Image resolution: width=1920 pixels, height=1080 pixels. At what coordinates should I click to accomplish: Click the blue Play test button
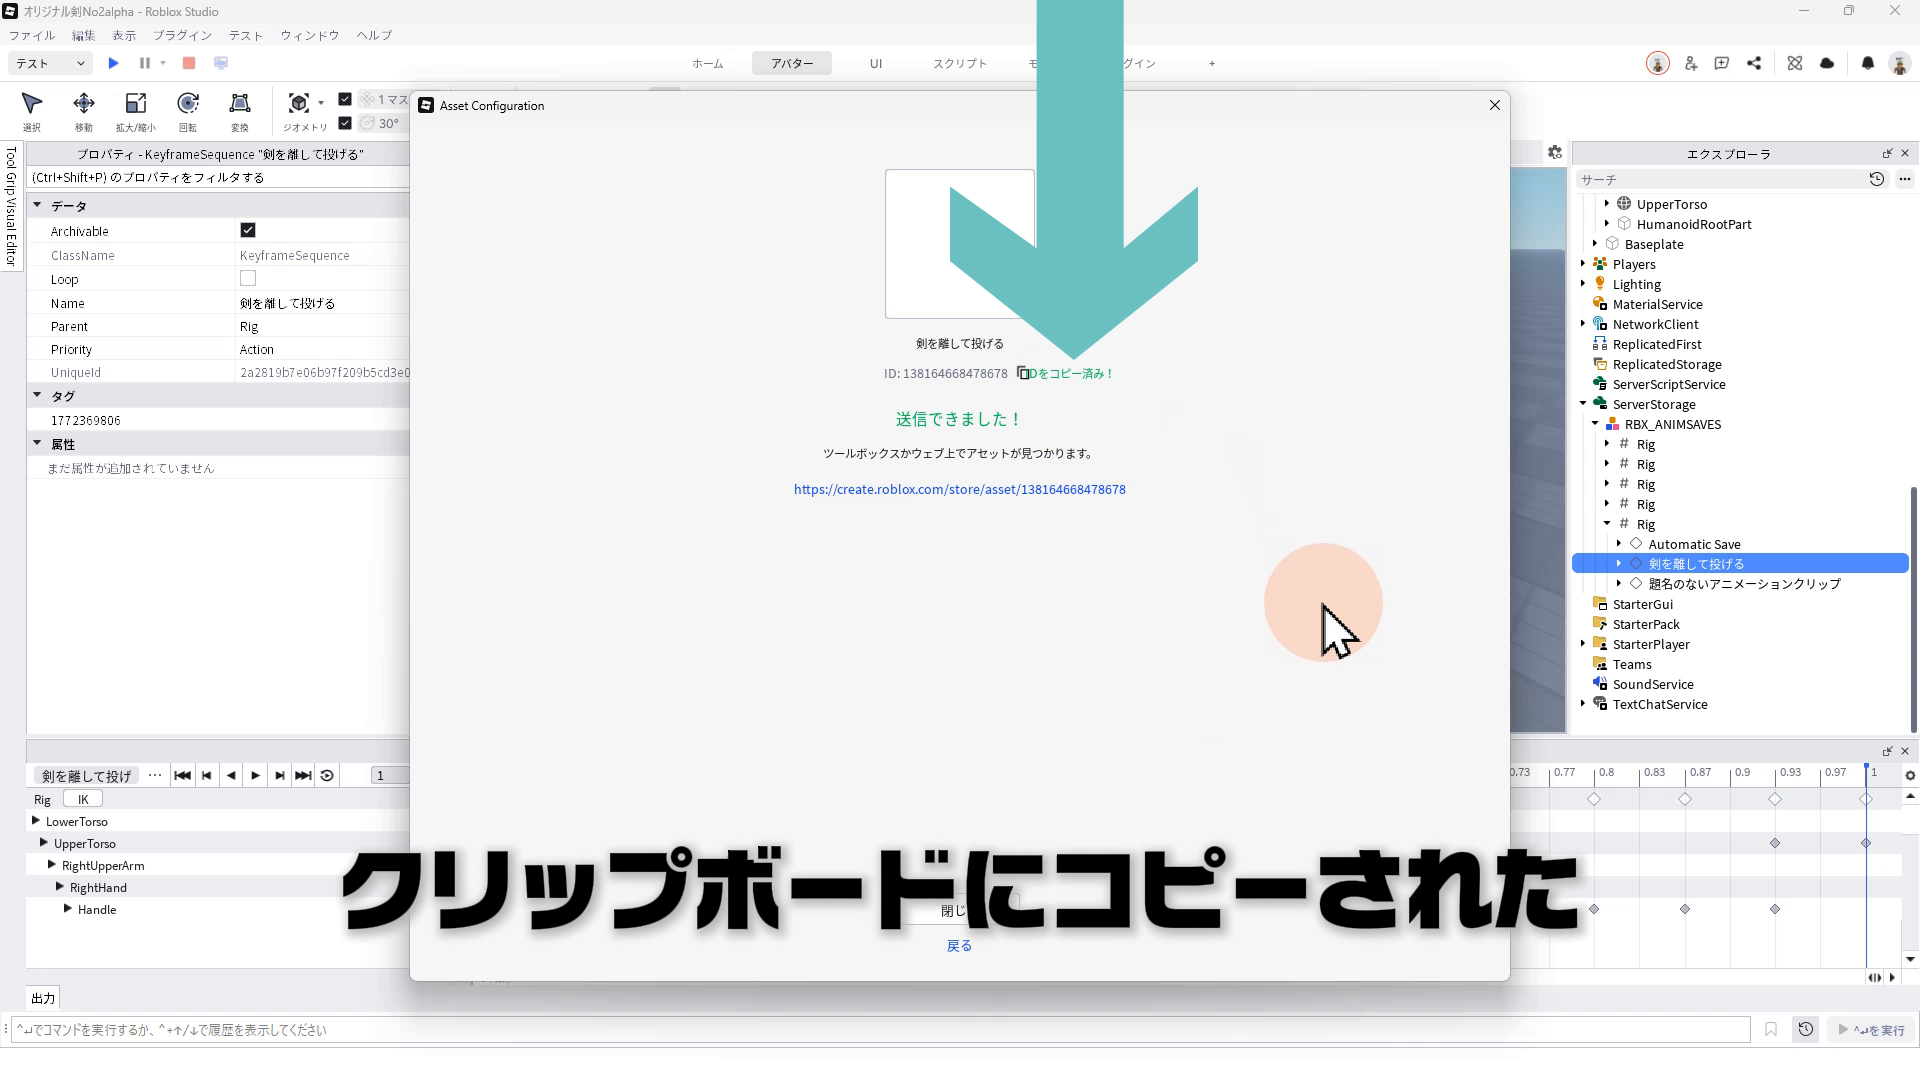[x=113, y=63]
